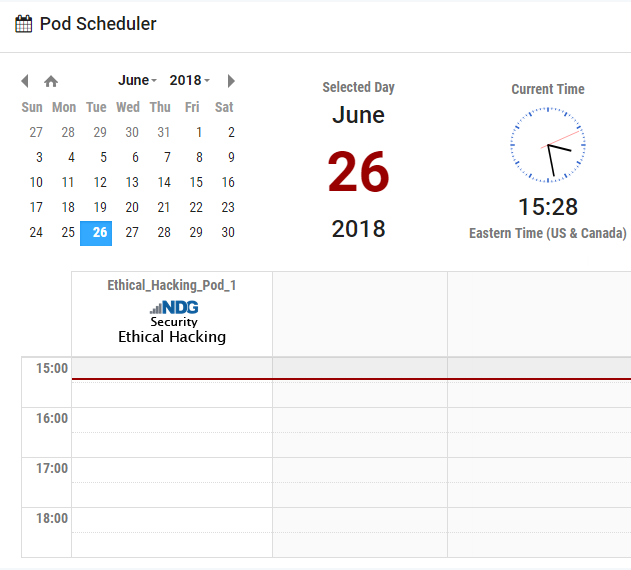Open the 2018 year dropdown
This screenshot has height=570, width=631.
(189, 80)
